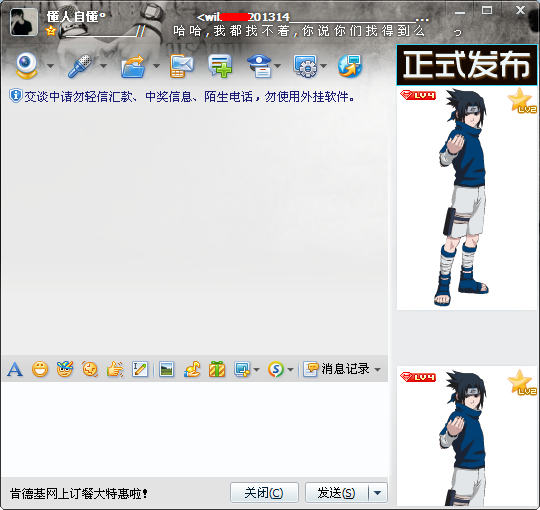
Task: Open the contact's avatar photo
Action: pos(24,22)
